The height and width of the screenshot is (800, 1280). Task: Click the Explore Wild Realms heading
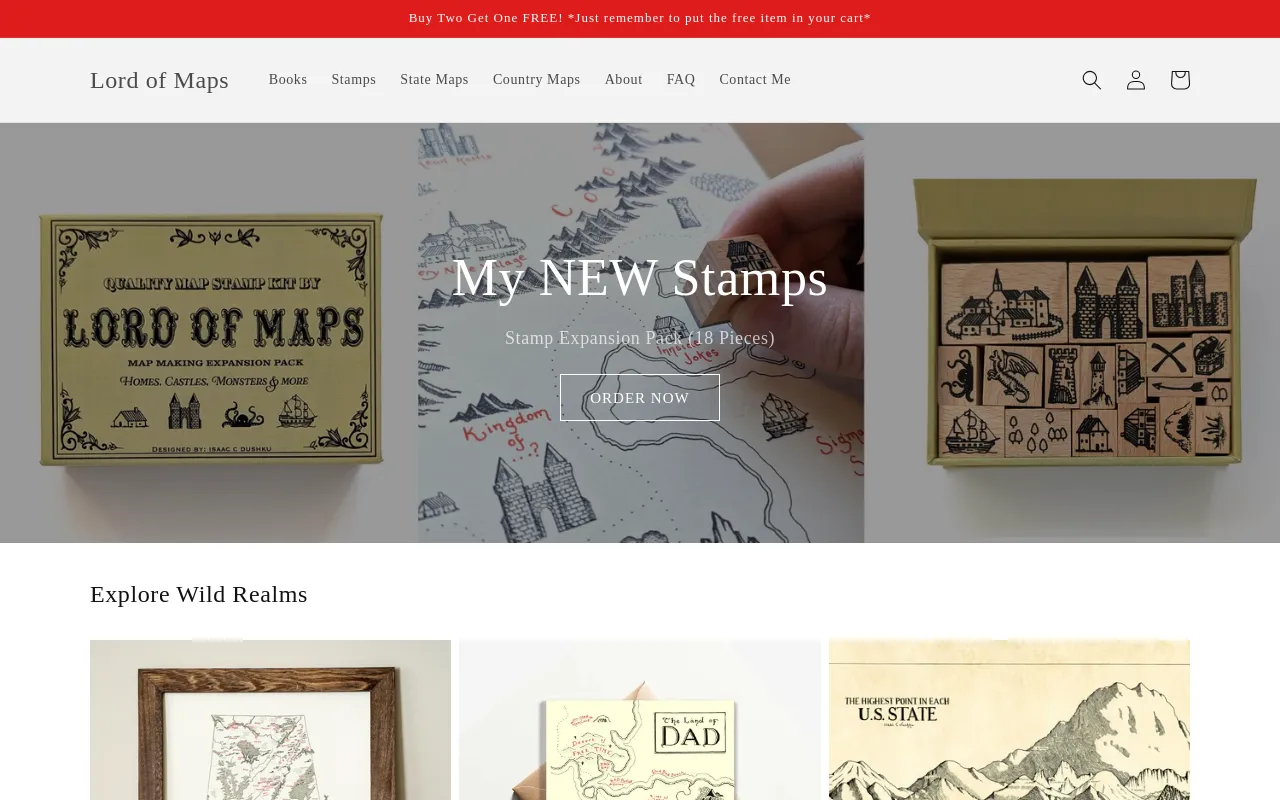coord(199,594)
